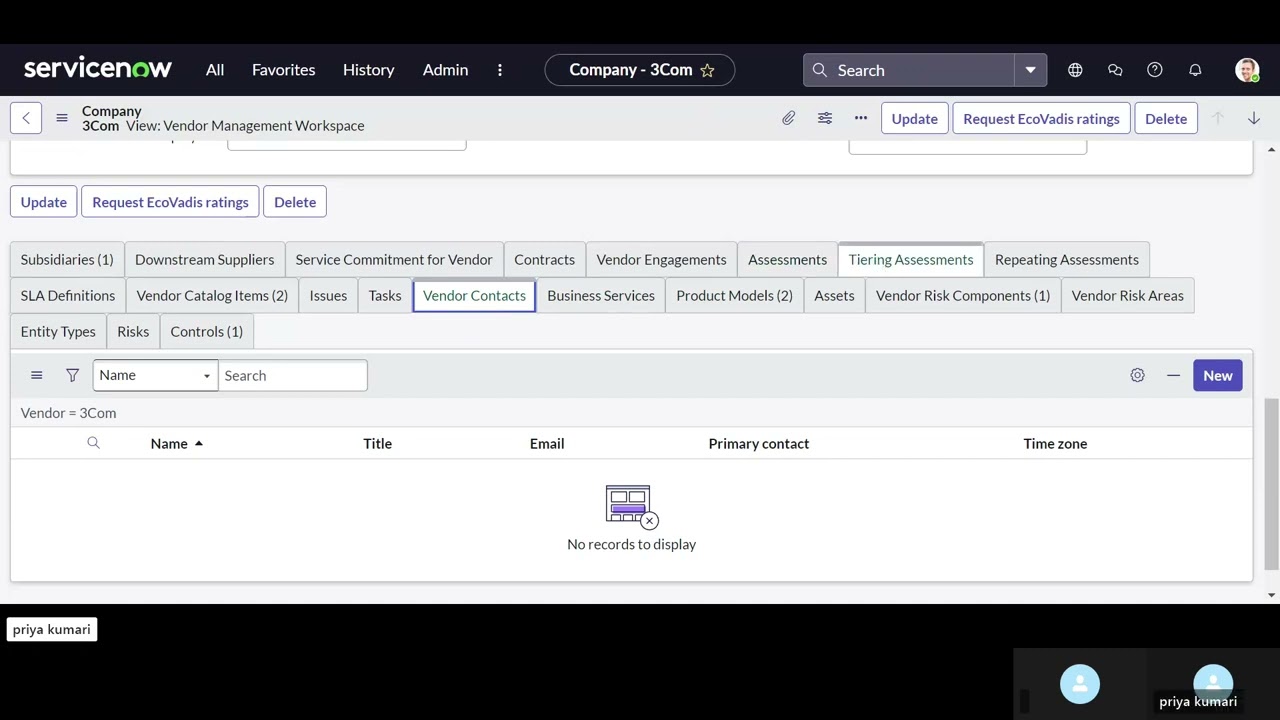Screen dimensions: 1280x720
Task: Open the more menus kebab icon
Action: pyautogui.click(x=500, y=70)
